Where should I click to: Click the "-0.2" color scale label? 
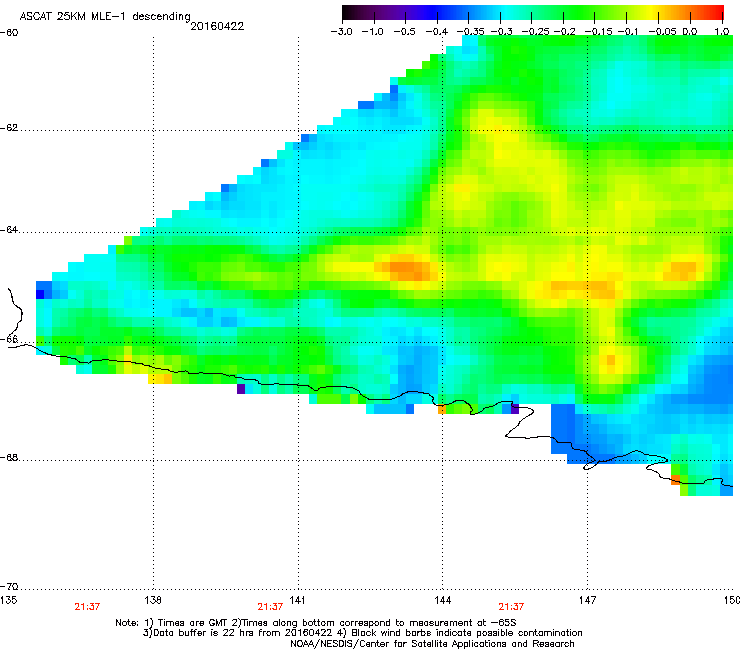click(565, 32)
